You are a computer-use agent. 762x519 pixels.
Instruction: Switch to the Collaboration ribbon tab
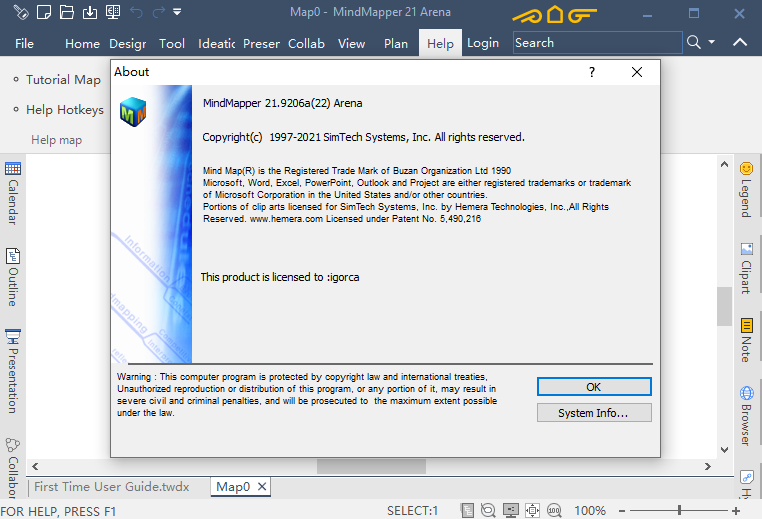(x=306, y=44)
